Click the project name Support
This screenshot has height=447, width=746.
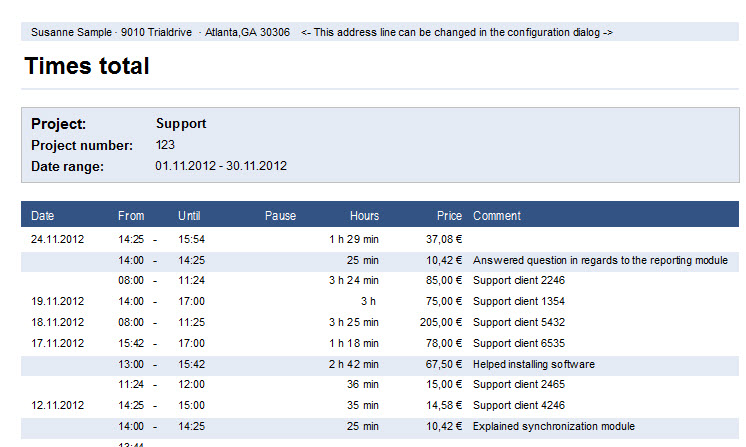tap(181, 124)
